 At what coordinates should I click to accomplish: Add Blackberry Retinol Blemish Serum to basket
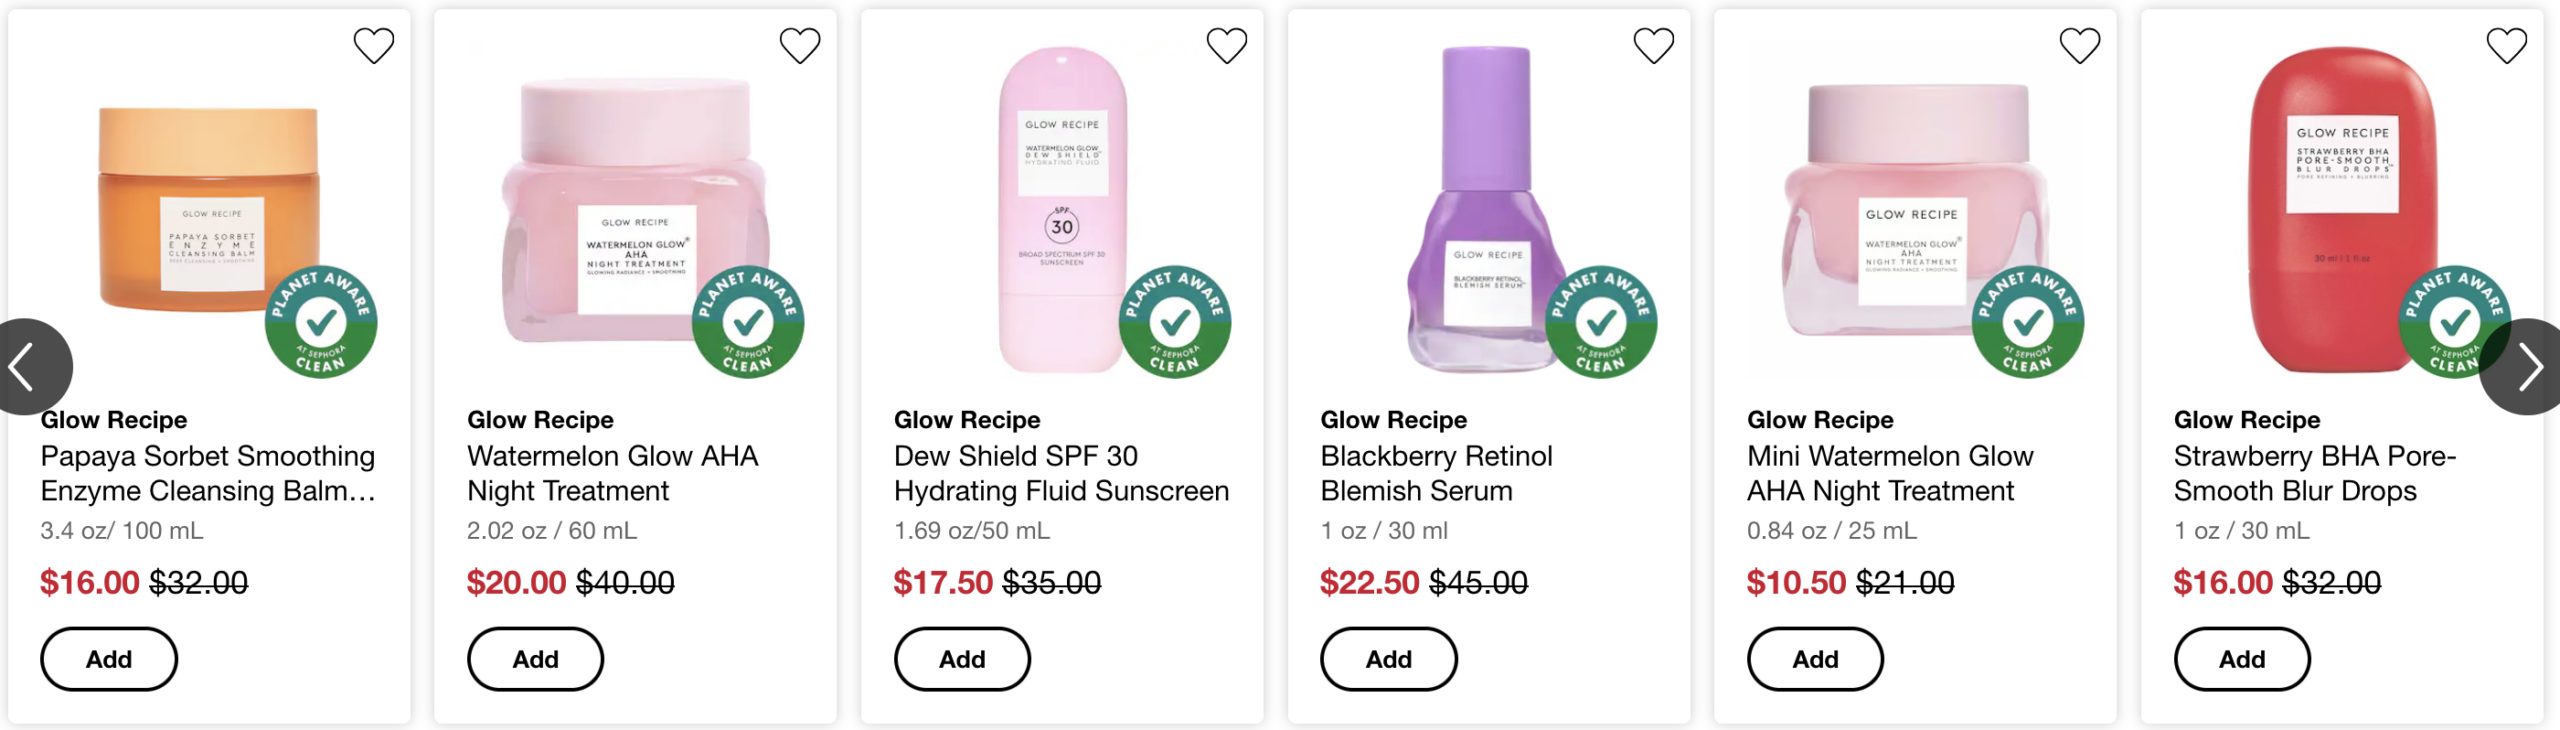coord(1389,659)
